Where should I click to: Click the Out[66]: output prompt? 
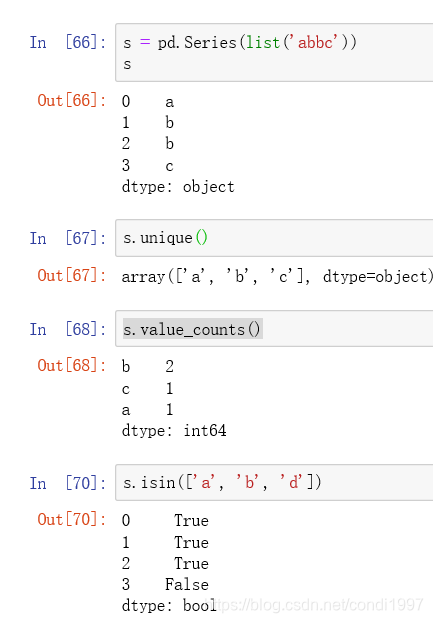point(72,101)
